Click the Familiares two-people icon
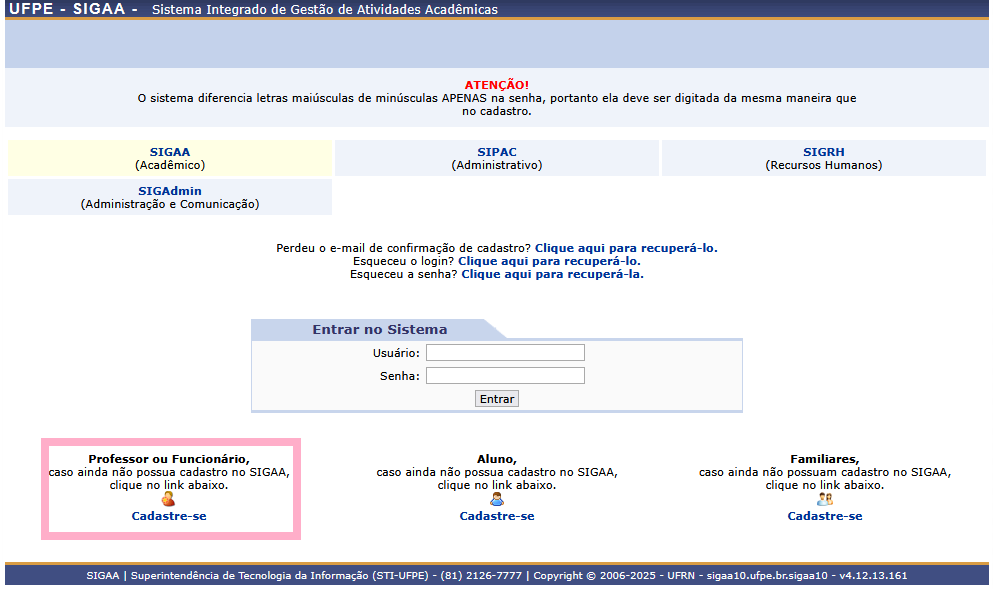Image resolution: width=994 pixels, height=589 pixels. tap(825, 500)
